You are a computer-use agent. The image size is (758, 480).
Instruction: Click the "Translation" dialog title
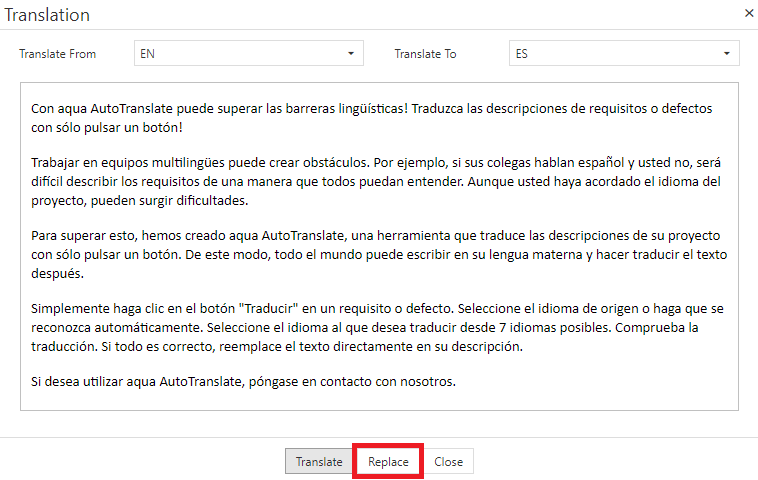pyautogui.click(x=47, y=15)
